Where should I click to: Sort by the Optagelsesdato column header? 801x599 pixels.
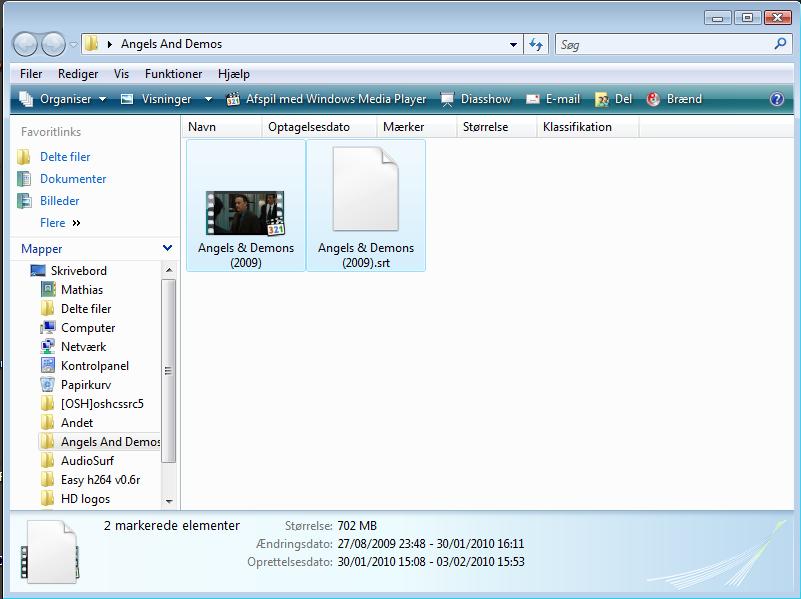coord(319,127)
